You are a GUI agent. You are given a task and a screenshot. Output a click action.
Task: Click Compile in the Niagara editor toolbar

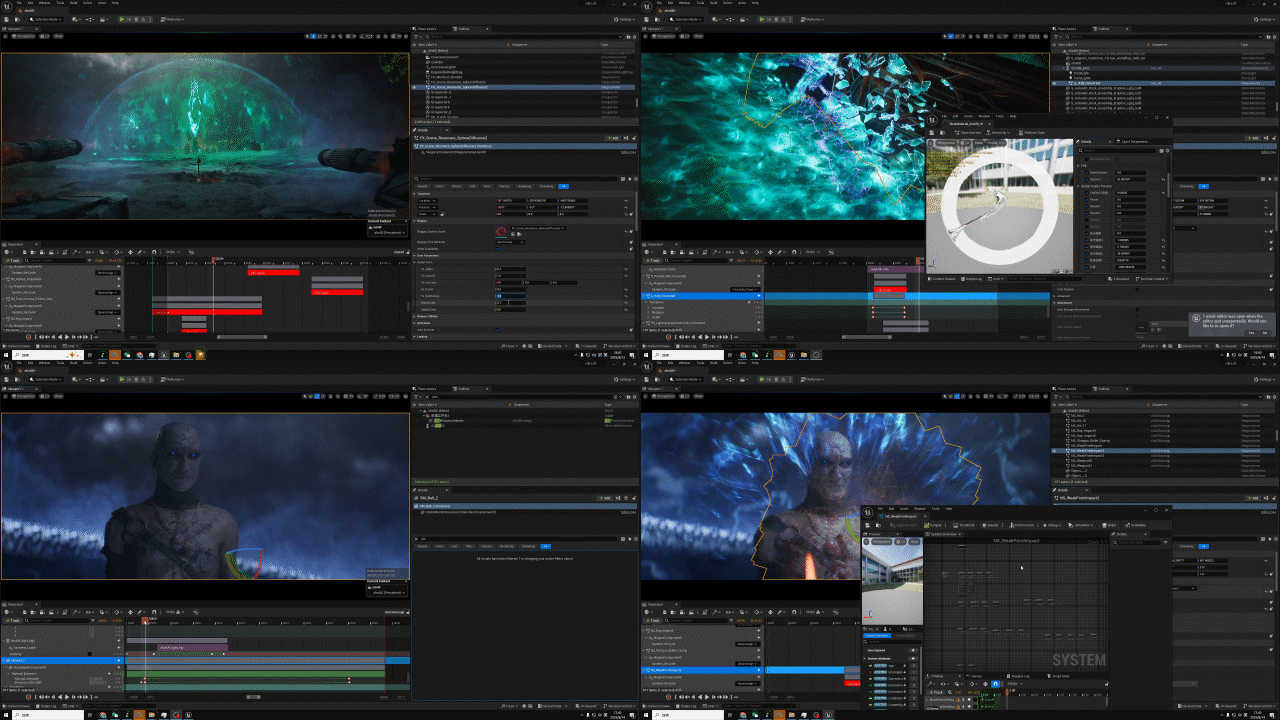(x=934, y=524)
